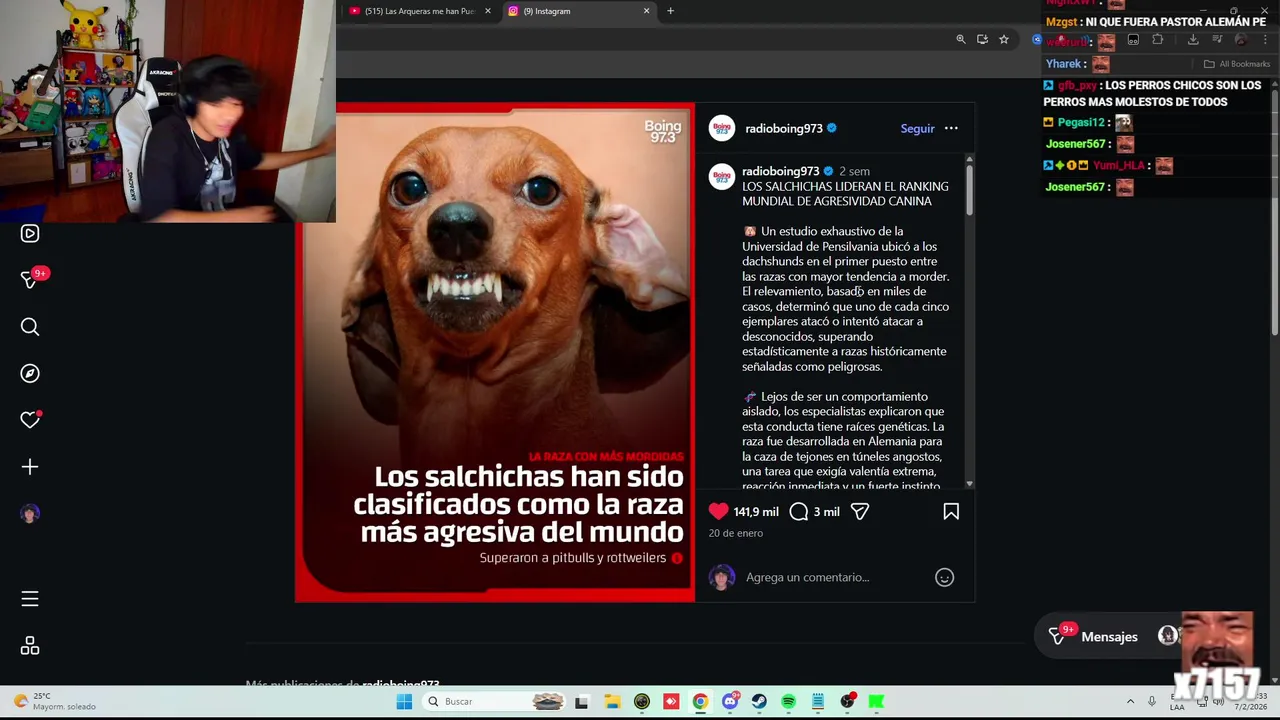
Task: Open the hamburger More menu in sidebar
Action: (30, 599)
